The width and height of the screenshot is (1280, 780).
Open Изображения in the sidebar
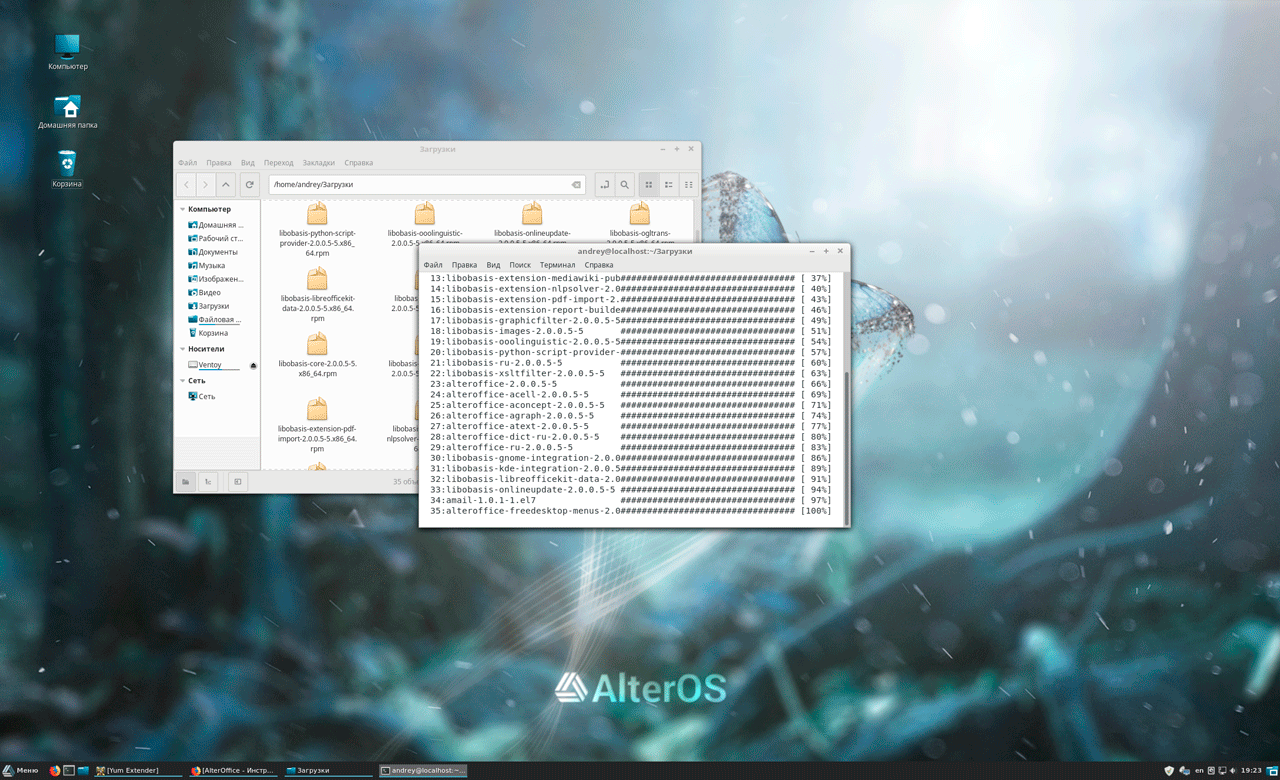pos(215,279)
